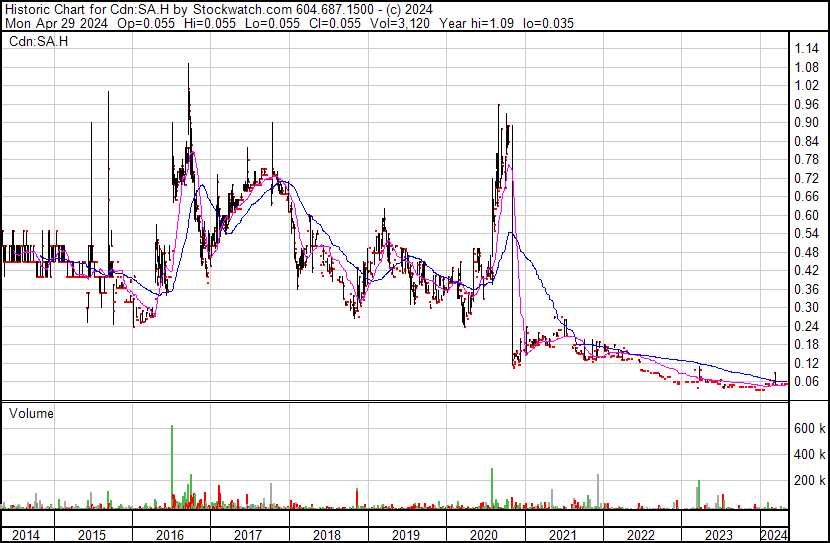The width and height of the screenshot is (830, 543).
Task: Click the Stockwatch.com text in chart title
Action: pyautogui.click(x=242, y=9)
